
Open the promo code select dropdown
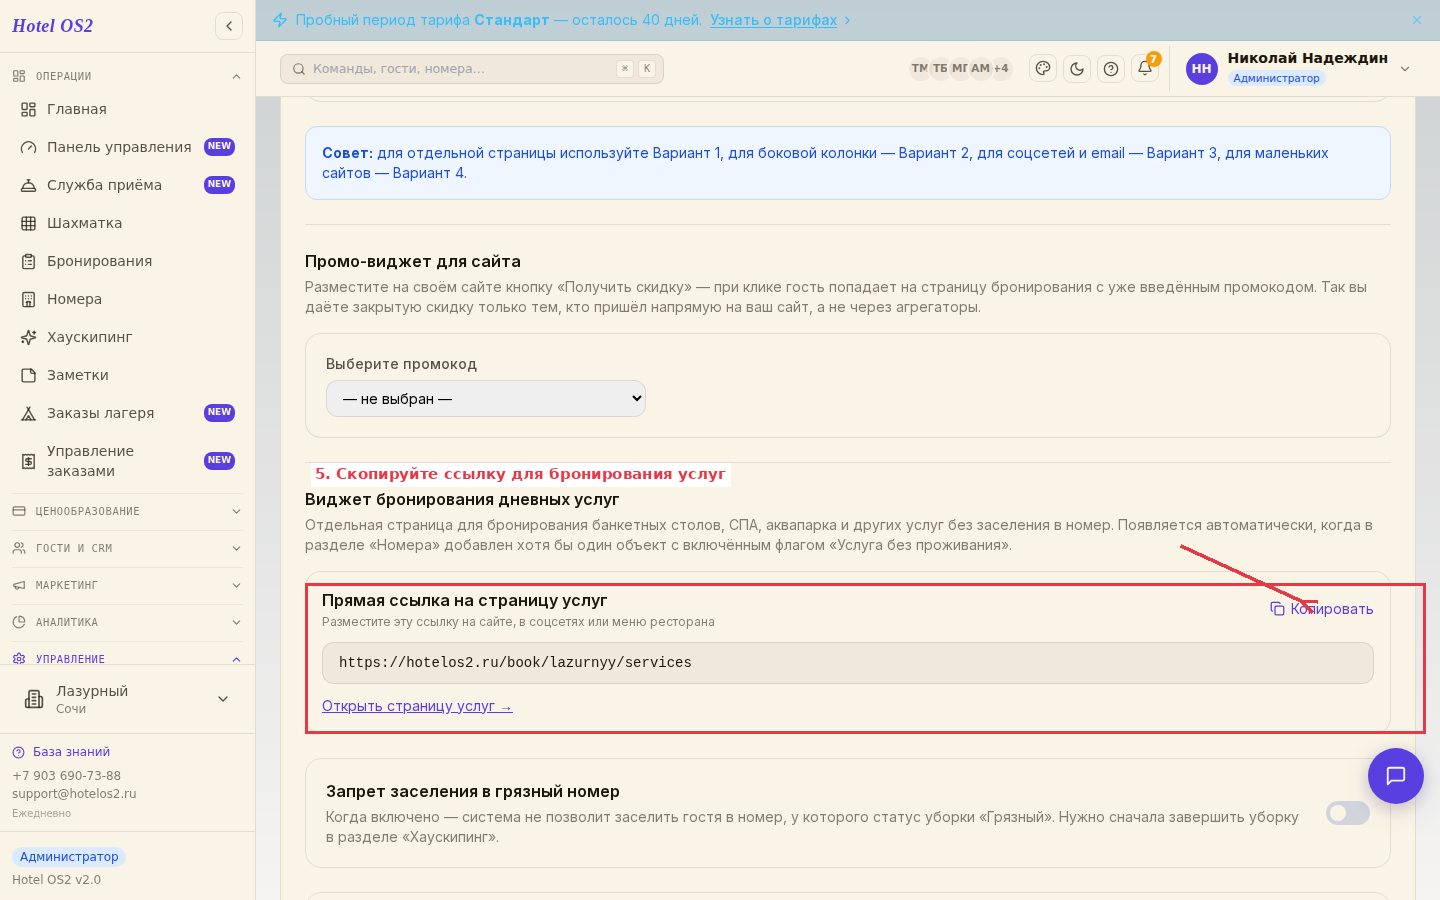(486, 399)
